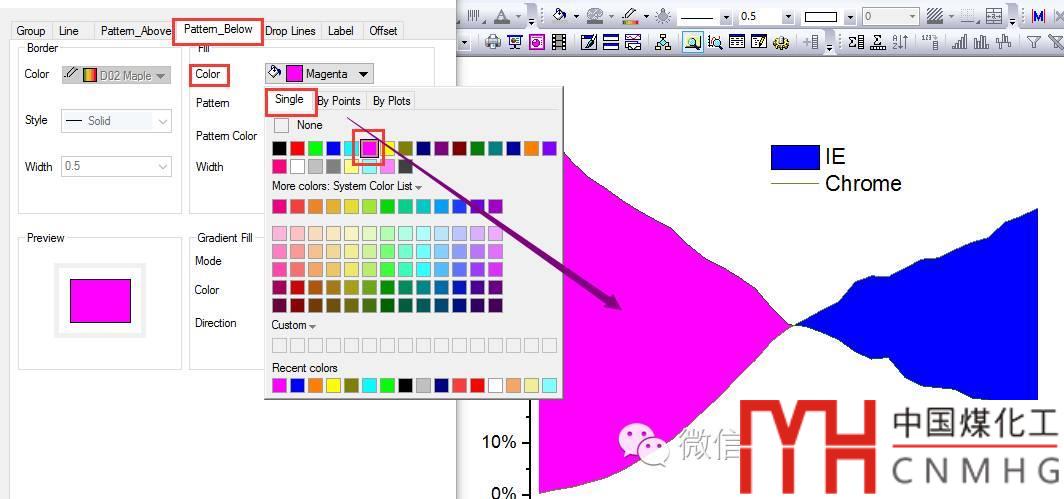Pick the black swatch in the top color row
Image resolution: width=1064 pixels, height=499 pixels.
280,148
